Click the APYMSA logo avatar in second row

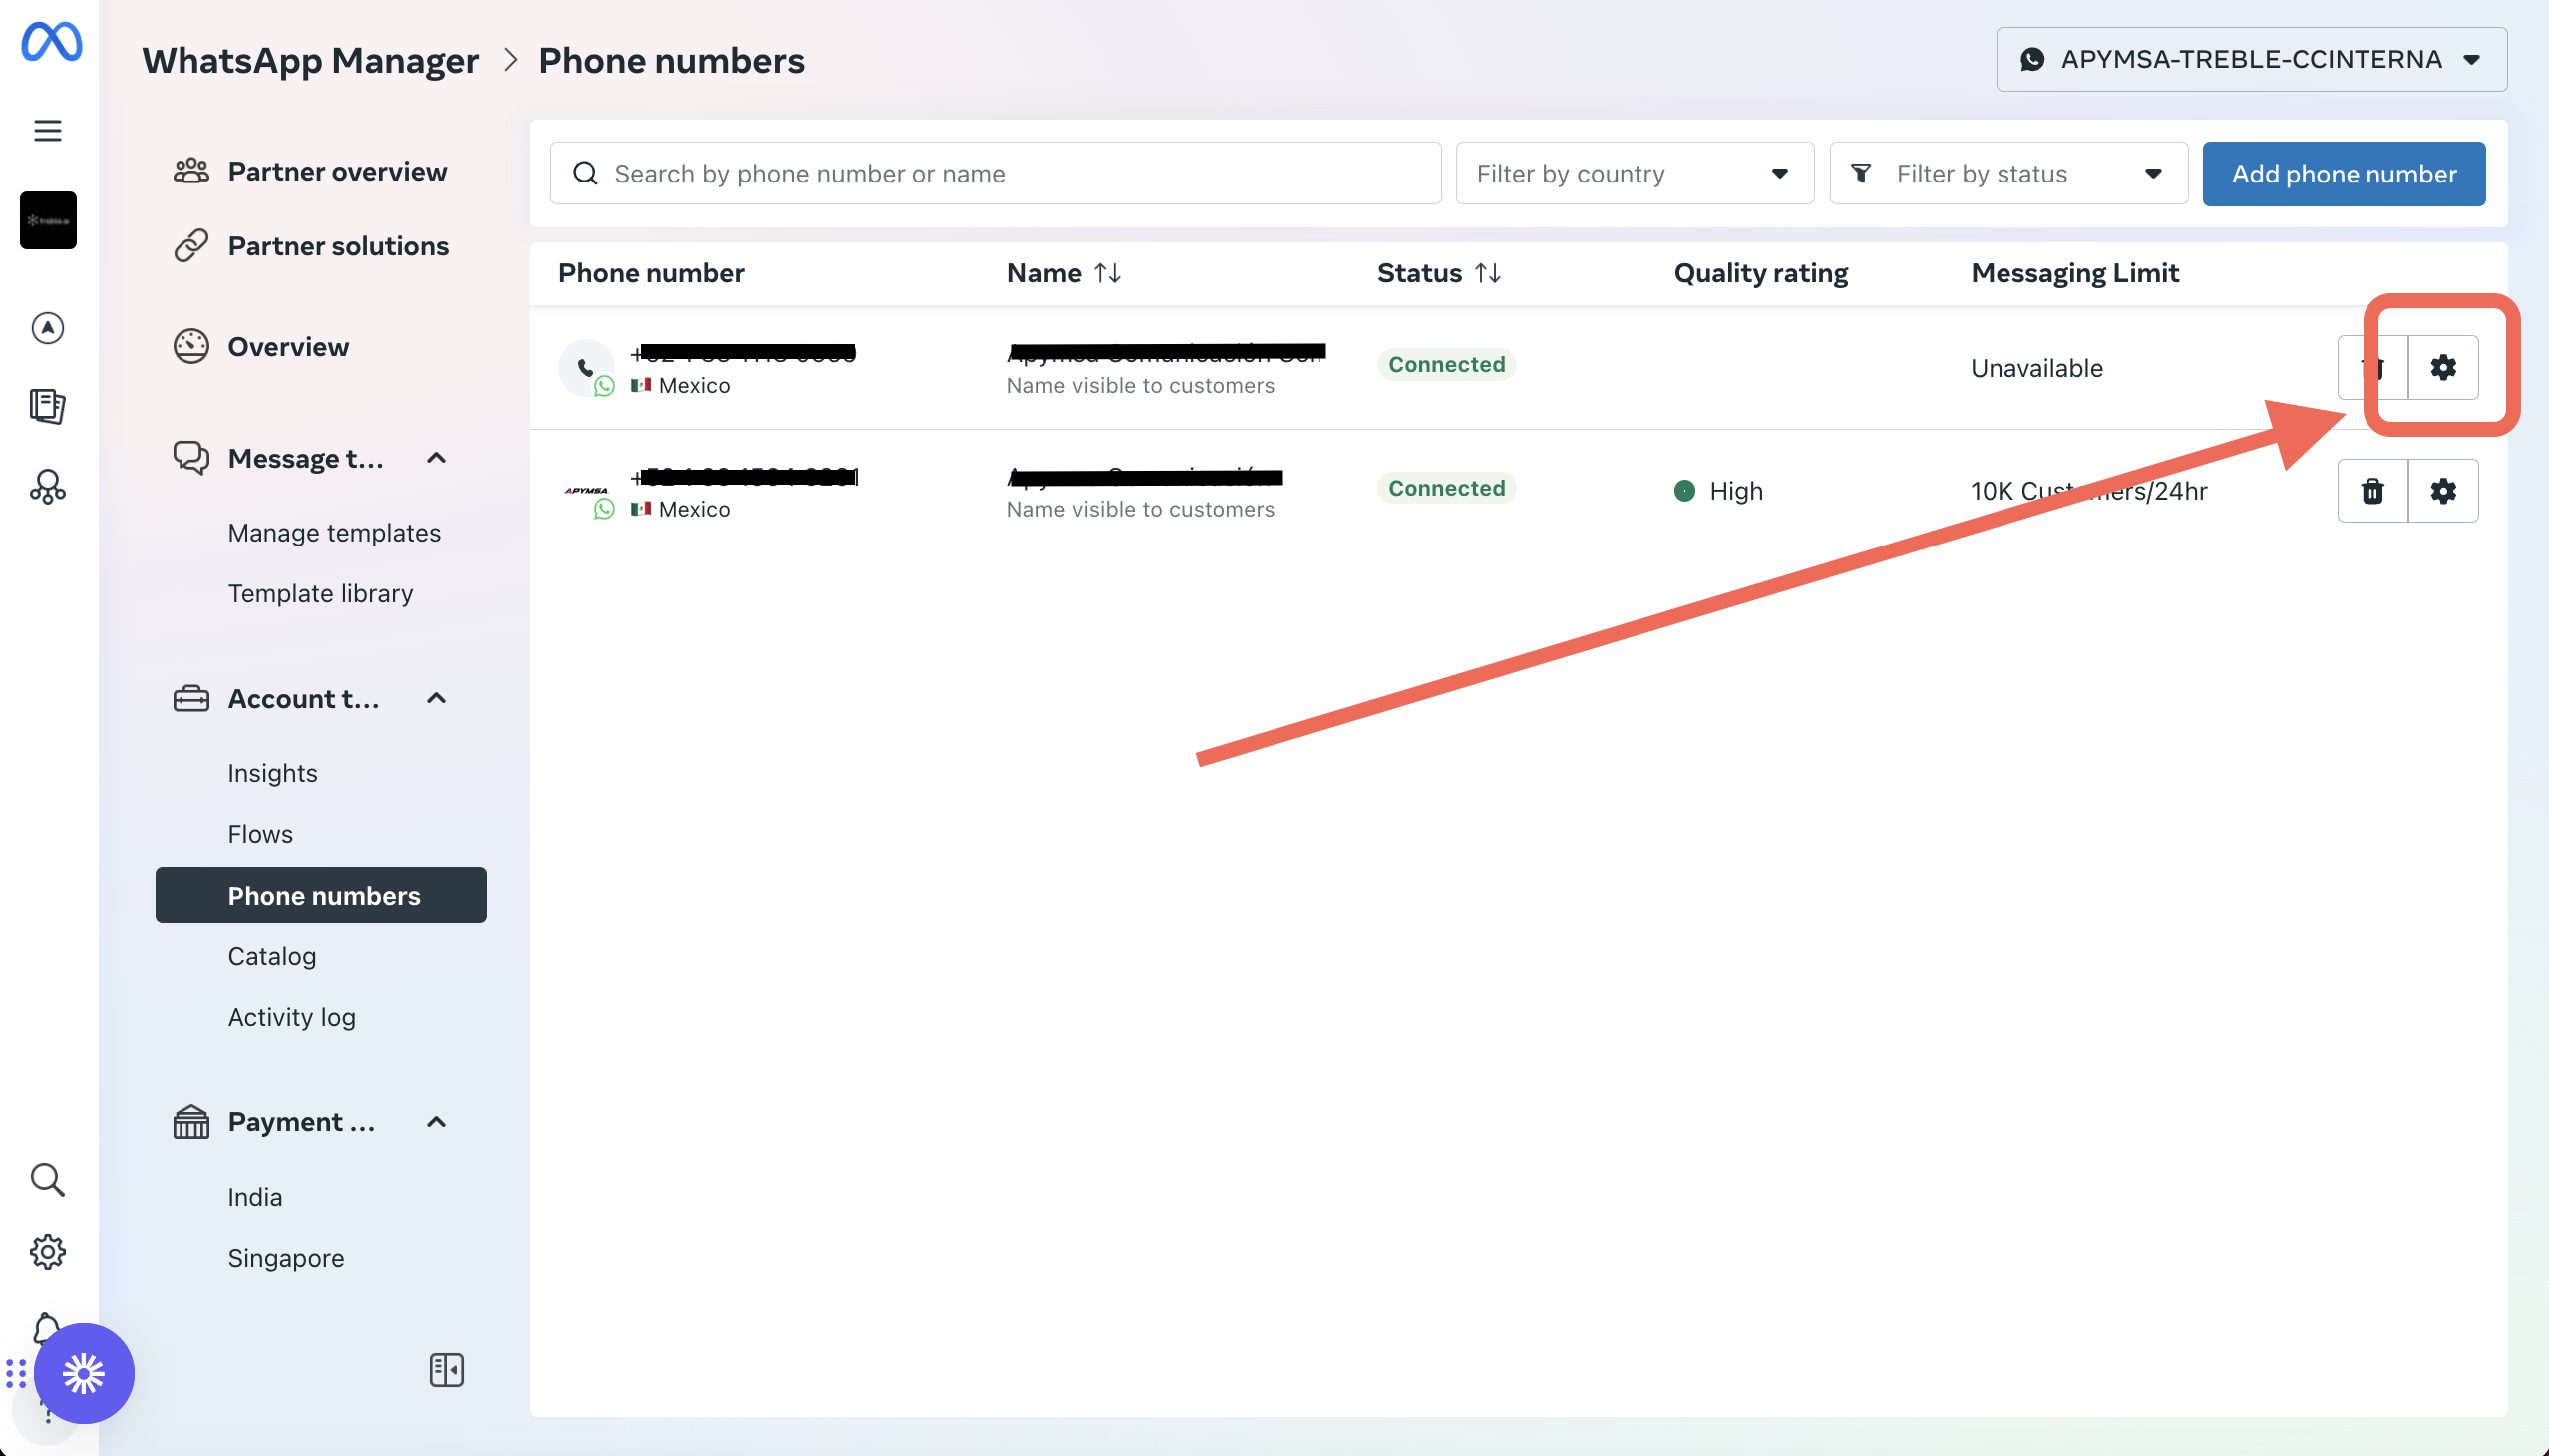[587, 491]
